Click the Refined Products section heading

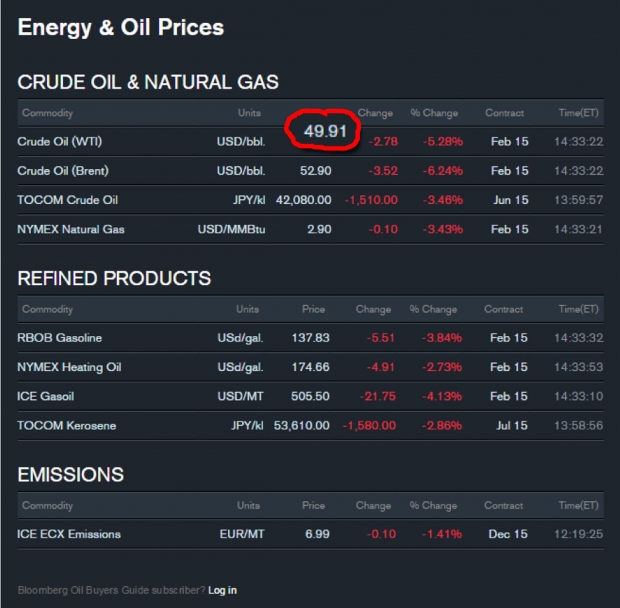click(x=114, y=278)
